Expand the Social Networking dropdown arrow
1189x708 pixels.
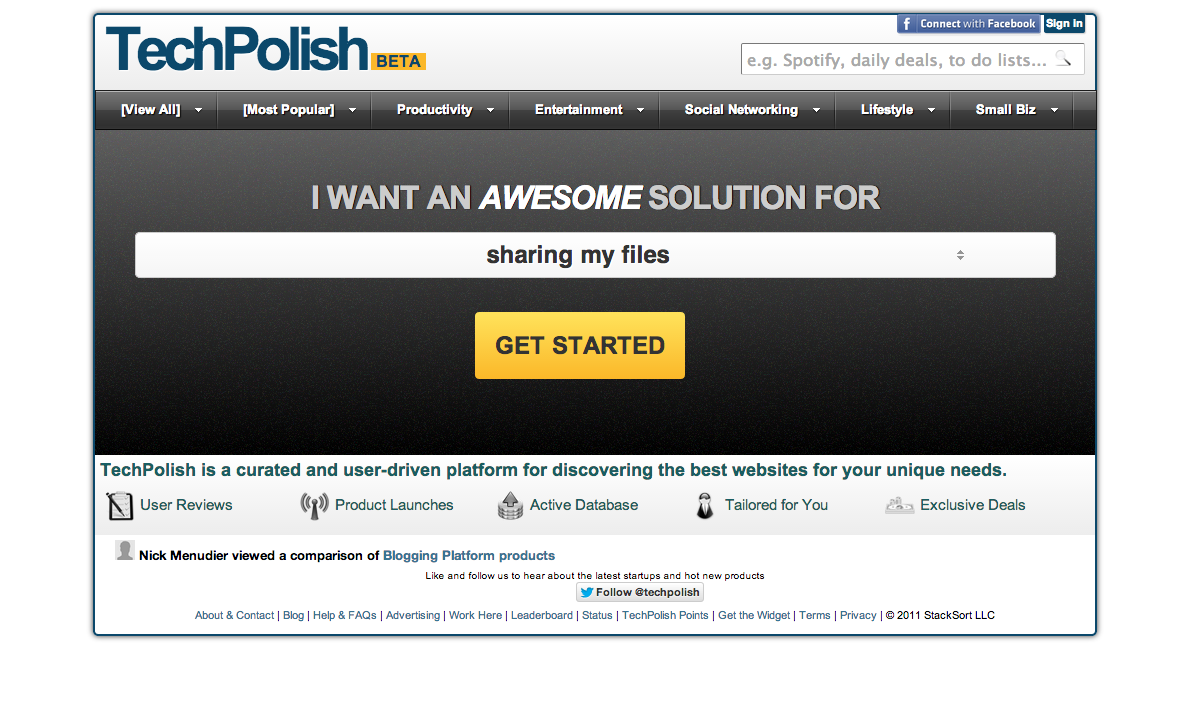click(817, 111)
